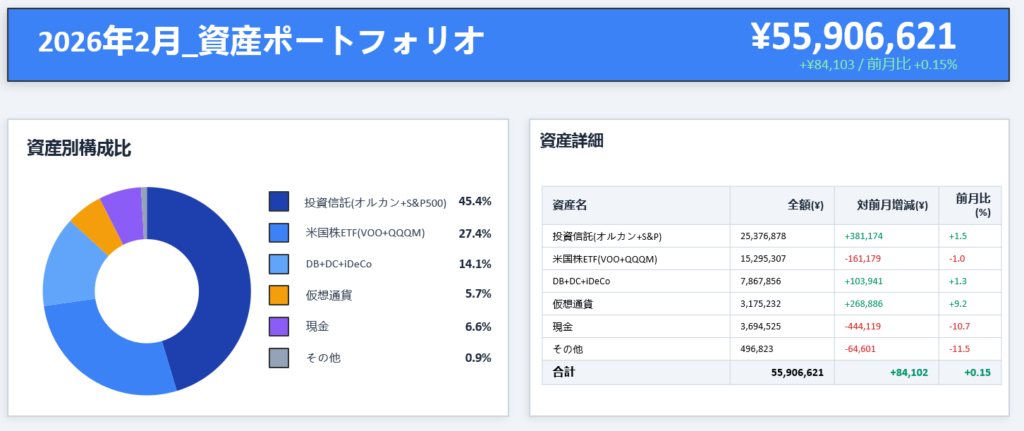1024x431 pixels.
Task: Click the 仮想通貨 amount 3,175,232 cell
Action: pos(763,304)
